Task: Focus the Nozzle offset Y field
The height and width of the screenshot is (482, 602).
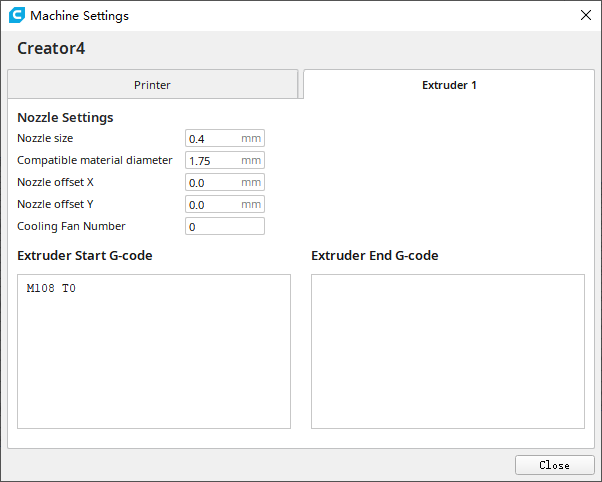Action: (x=225, y=204)
